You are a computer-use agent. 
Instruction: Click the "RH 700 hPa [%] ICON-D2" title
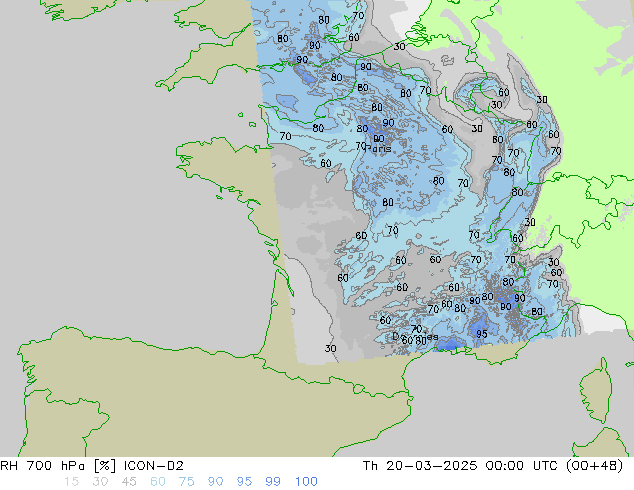point(92,466)
